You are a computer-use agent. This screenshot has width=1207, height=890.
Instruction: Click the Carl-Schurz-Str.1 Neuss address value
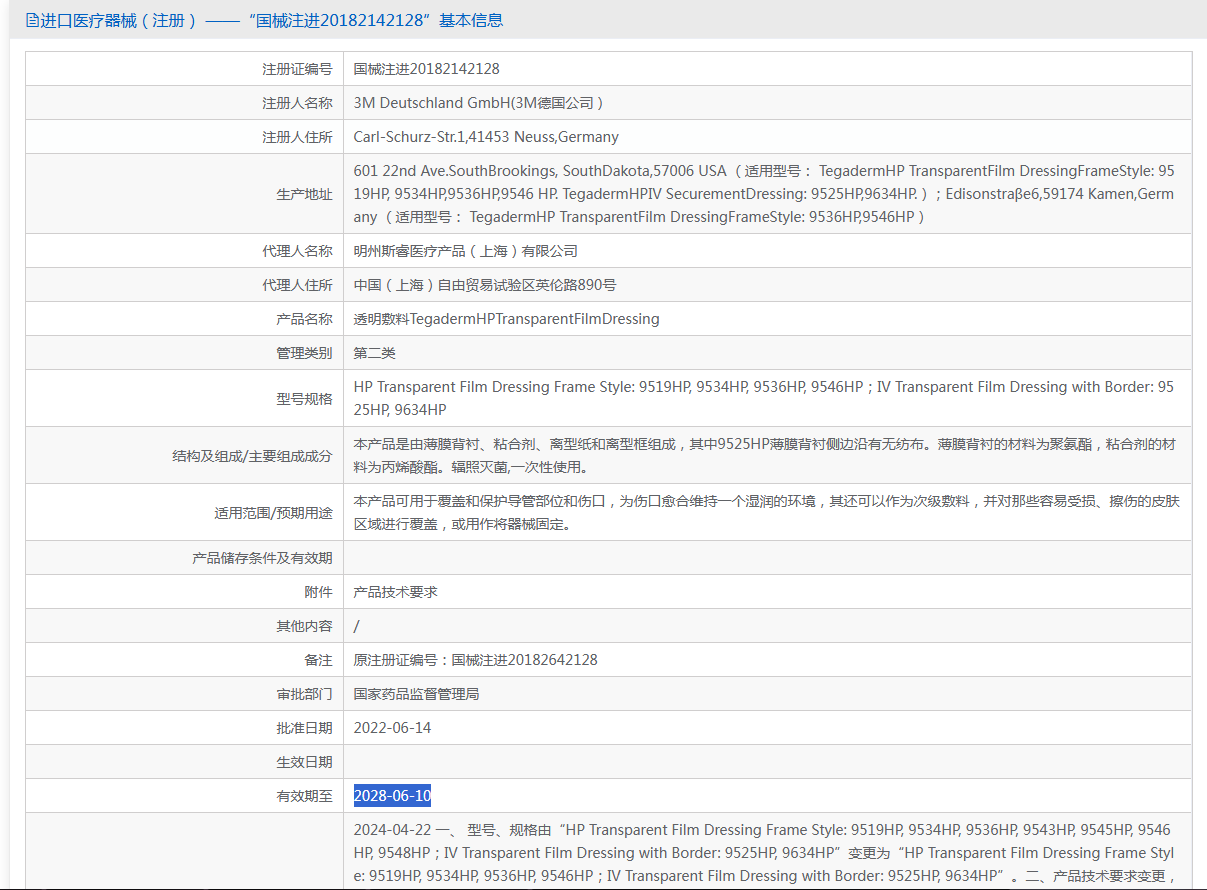486,137
